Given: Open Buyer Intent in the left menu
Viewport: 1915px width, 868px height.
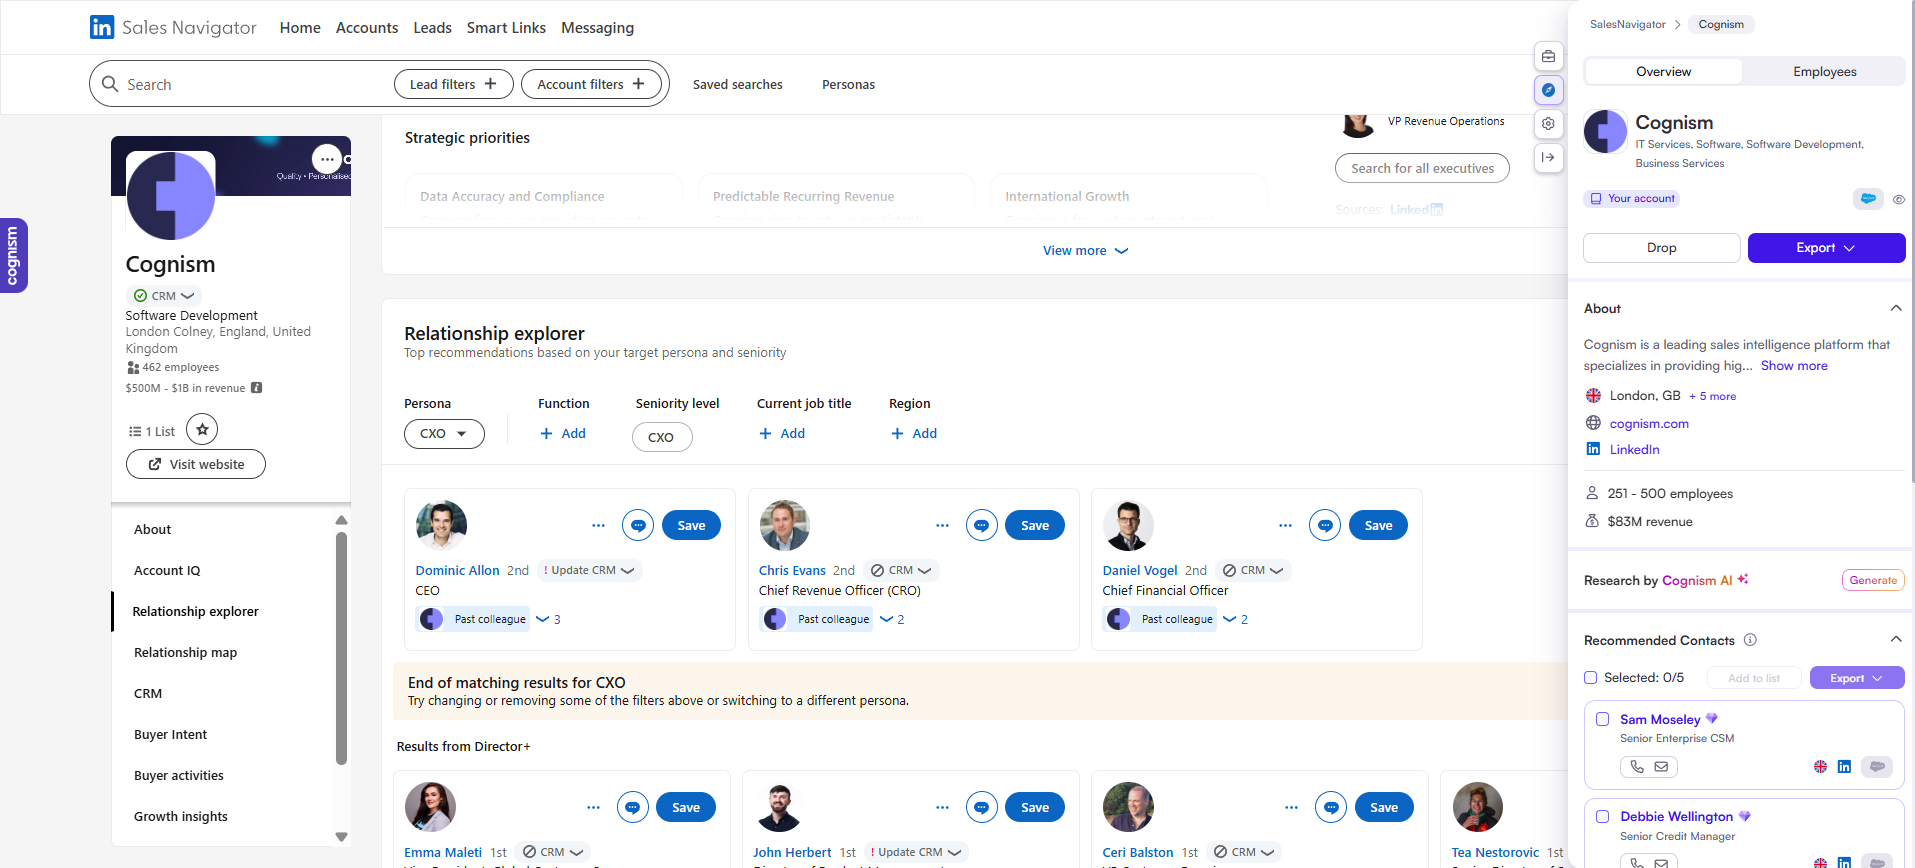Looking at the screenshot, I should [x=171, y=735].
